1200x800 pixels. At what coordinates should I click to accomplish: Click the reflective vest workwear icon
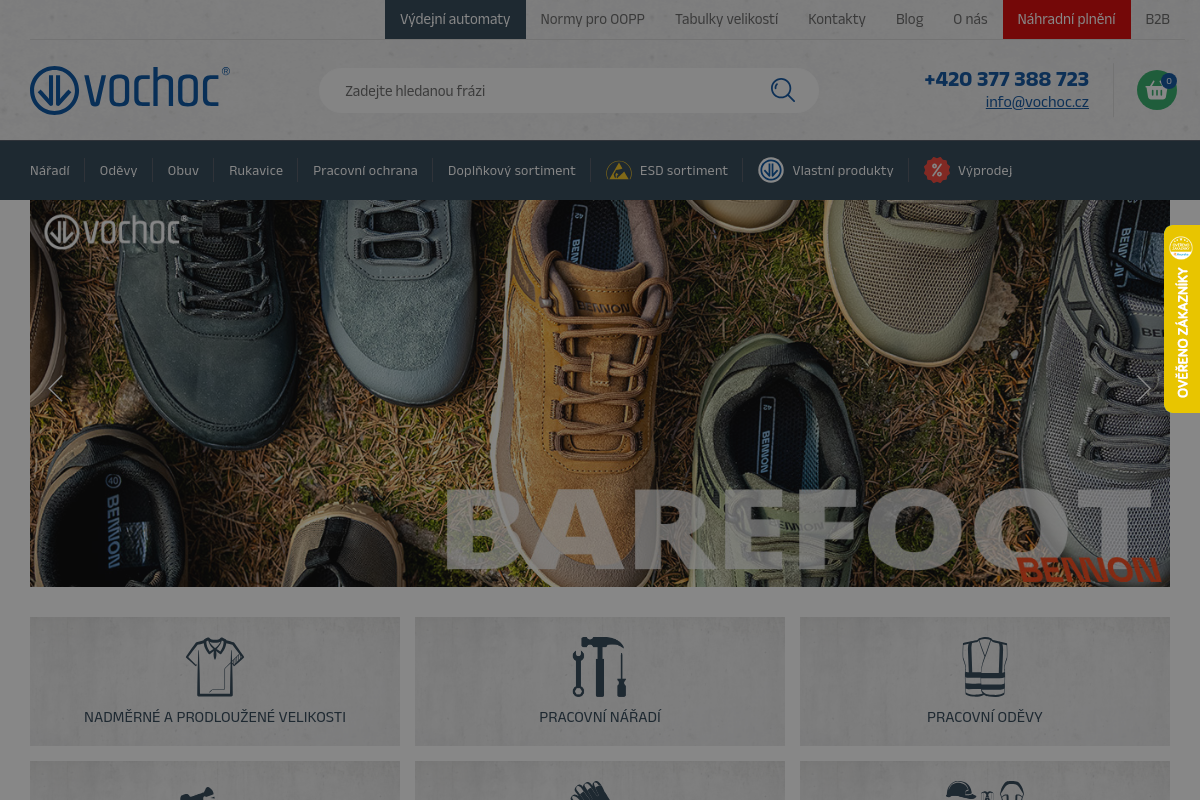984,667
